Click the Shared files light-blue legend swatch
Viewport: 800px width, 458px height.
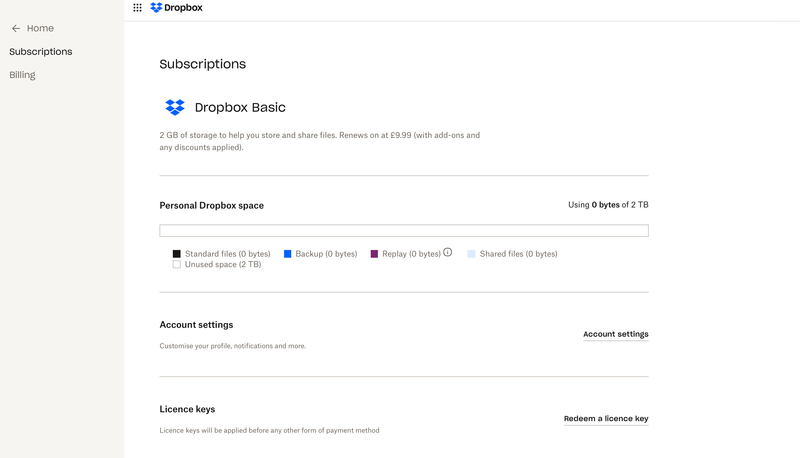click(x=472, y=254)
